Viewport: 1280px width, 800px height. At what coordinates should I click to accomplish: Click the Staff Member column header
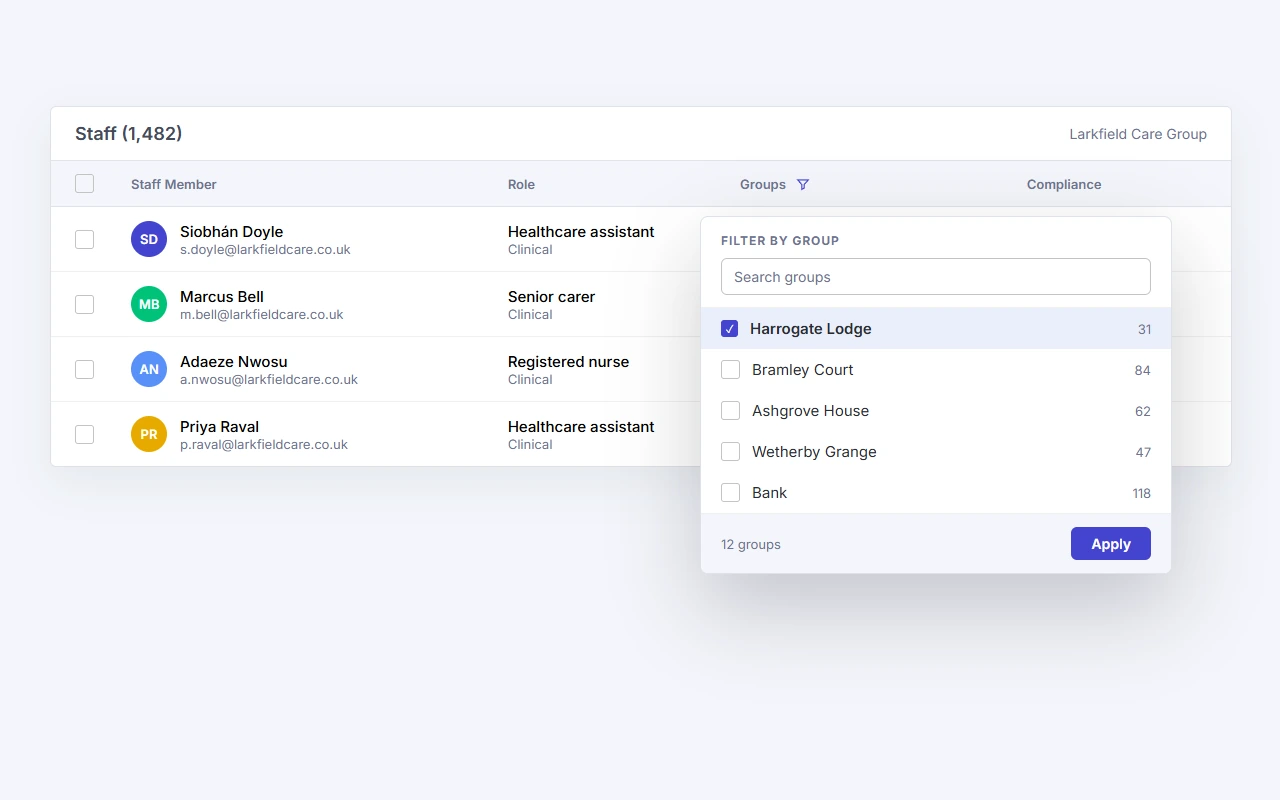[174, 184]
